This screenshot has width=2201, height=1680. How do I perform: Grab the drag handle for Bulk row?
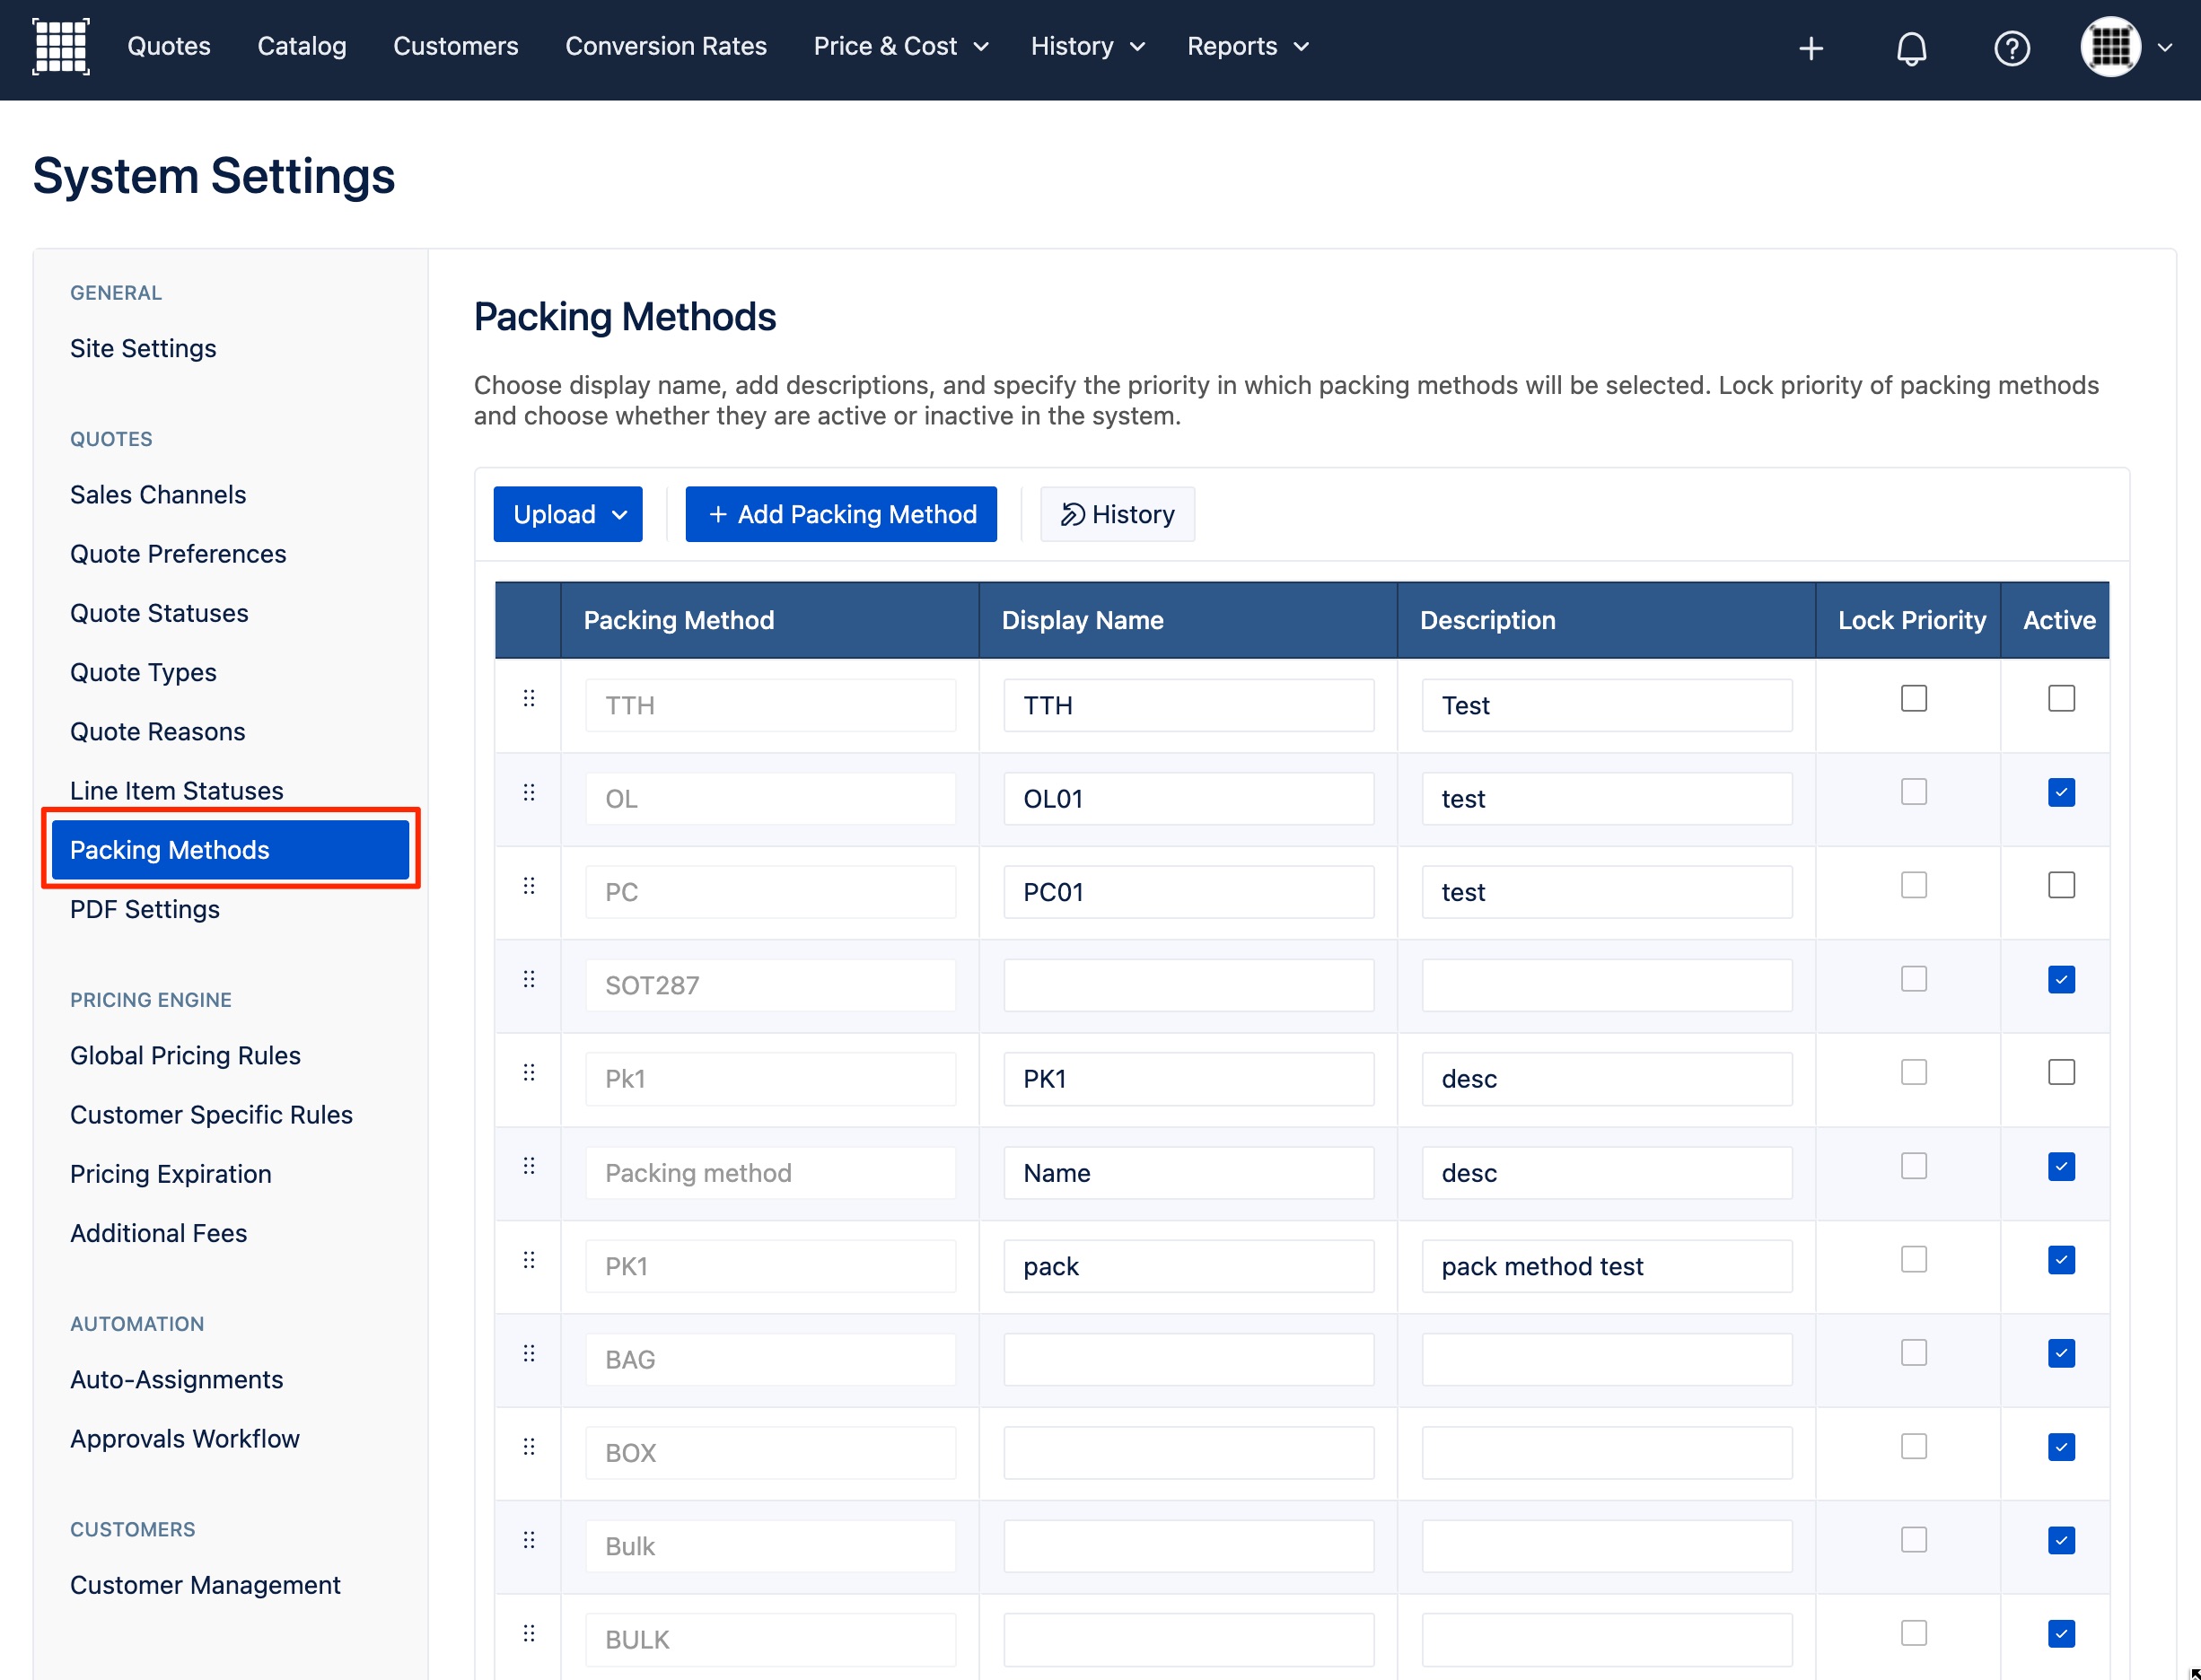click(529, 1540)
